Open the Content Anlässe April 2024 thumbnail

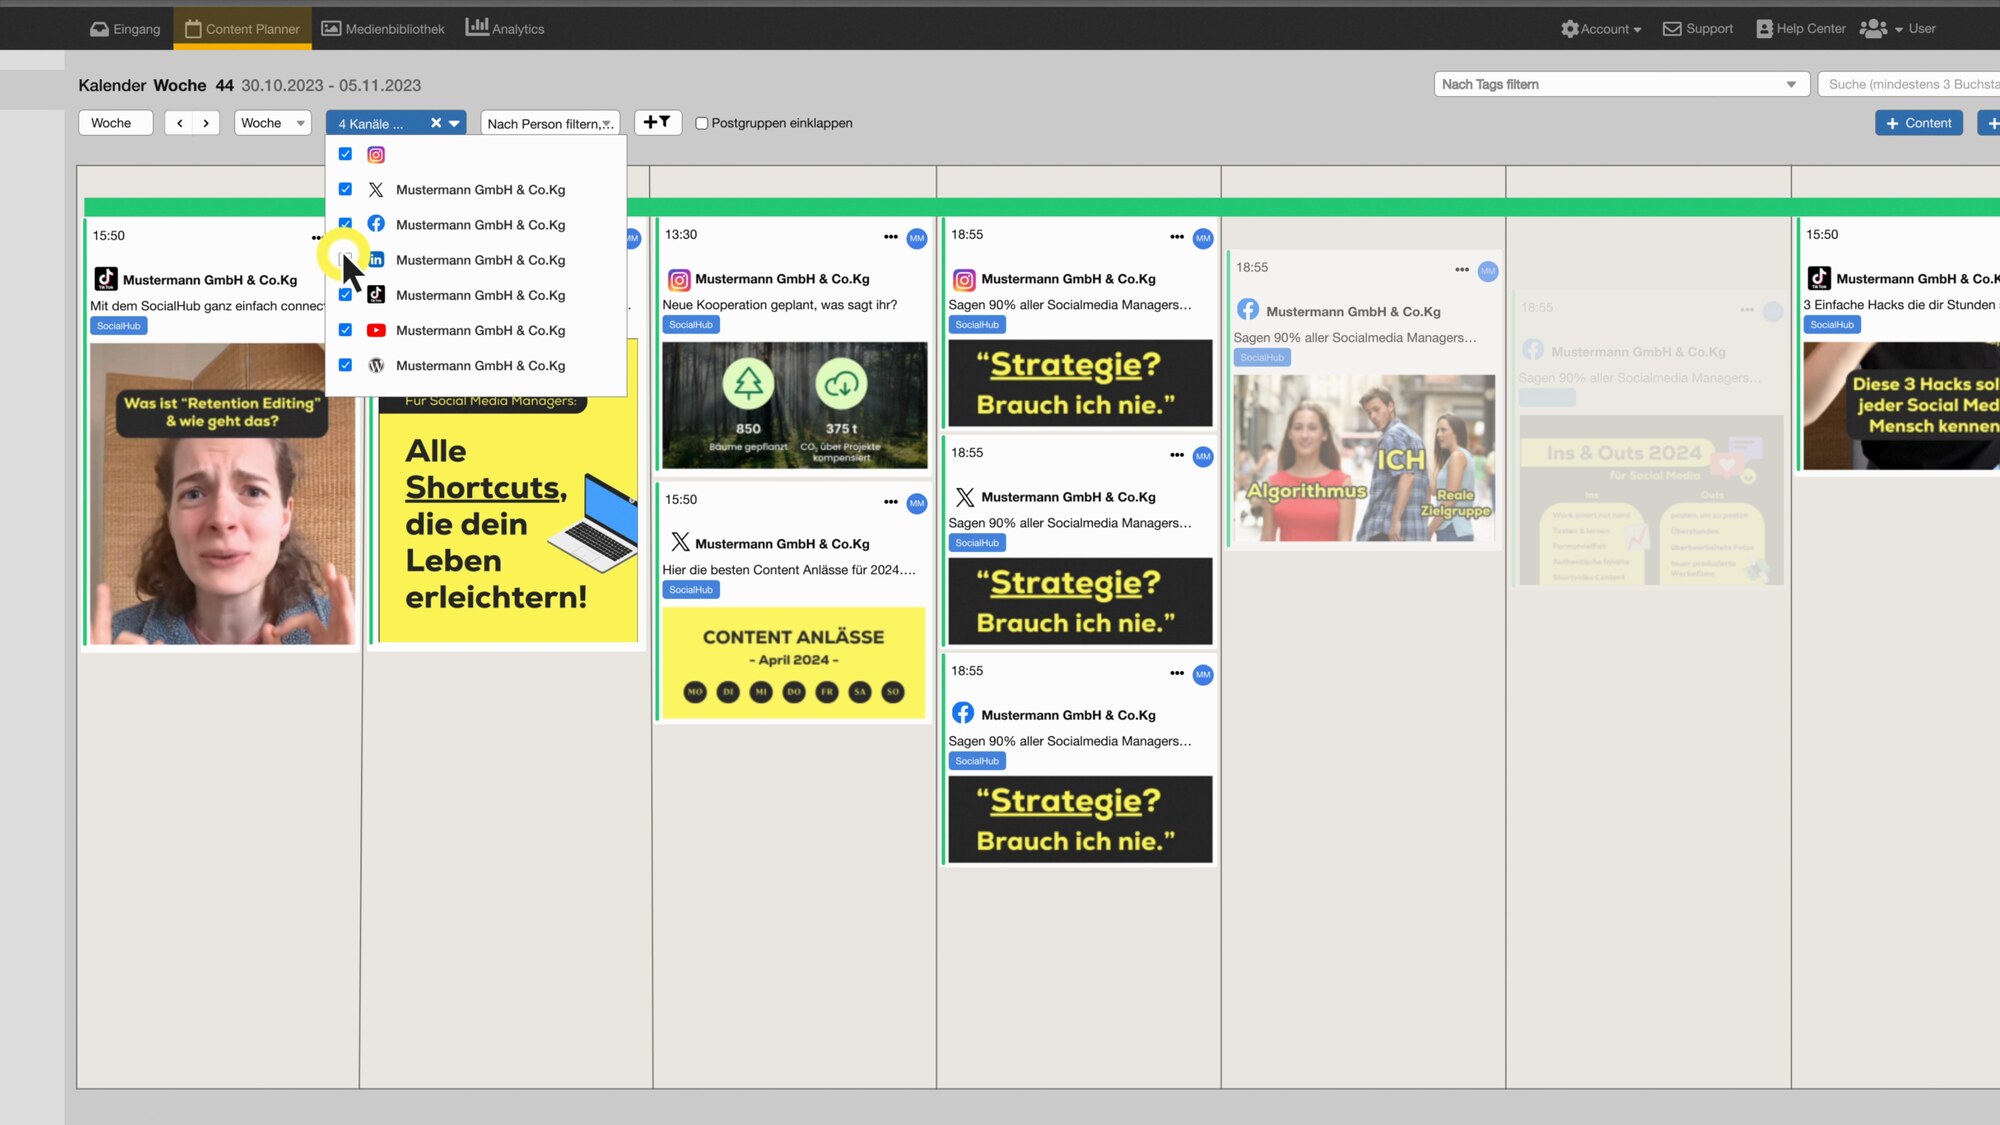coord(794,662)
